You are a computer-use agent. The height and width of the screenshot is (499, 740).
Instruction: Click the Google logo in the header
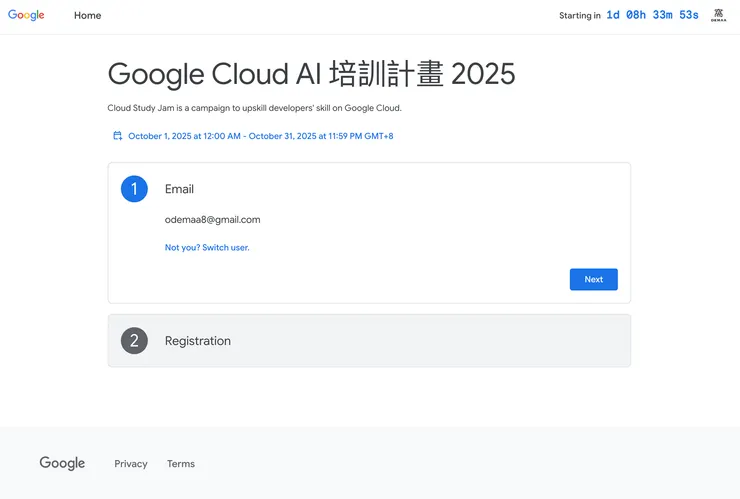pos(26,15)
